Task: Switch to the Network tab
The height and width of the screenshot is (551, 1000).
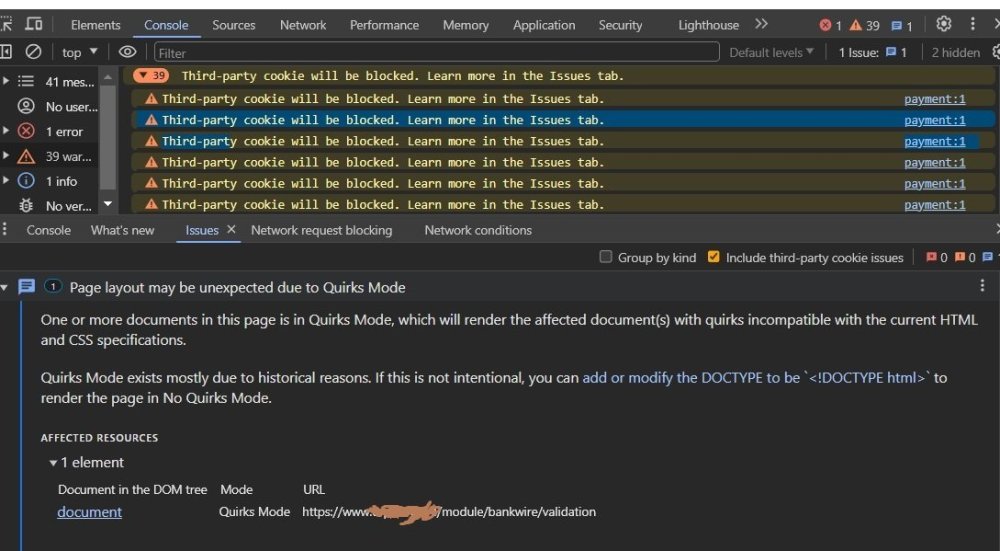Action: (303, 25)
